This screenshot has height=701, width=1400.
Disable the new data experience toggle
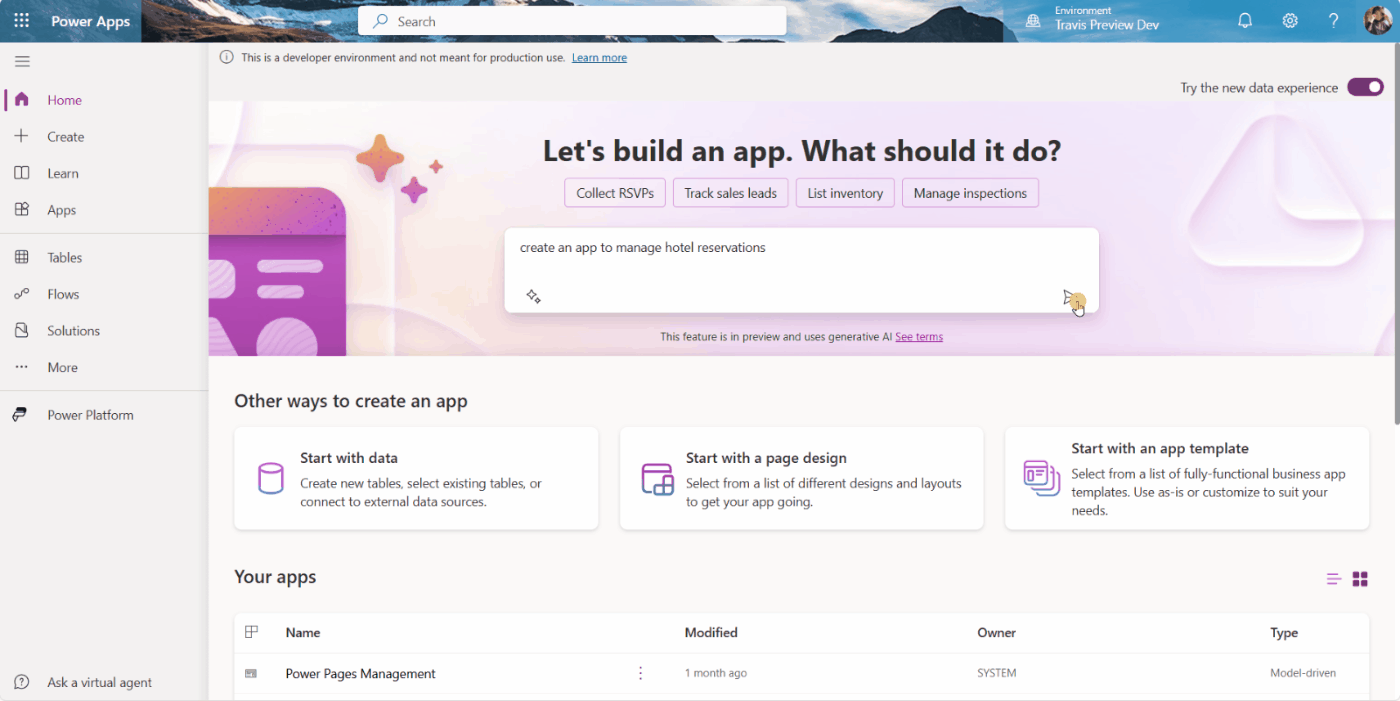(1364, 87)
